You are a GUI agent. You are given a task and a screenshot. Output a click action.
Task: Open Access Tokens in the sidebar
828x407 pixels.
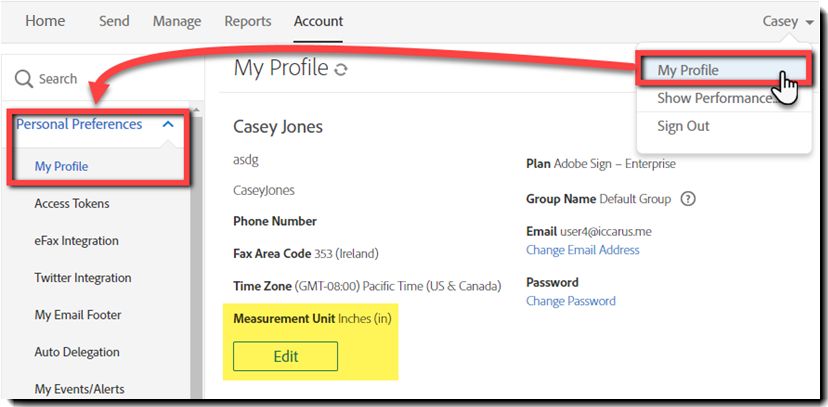pos(72,204)
